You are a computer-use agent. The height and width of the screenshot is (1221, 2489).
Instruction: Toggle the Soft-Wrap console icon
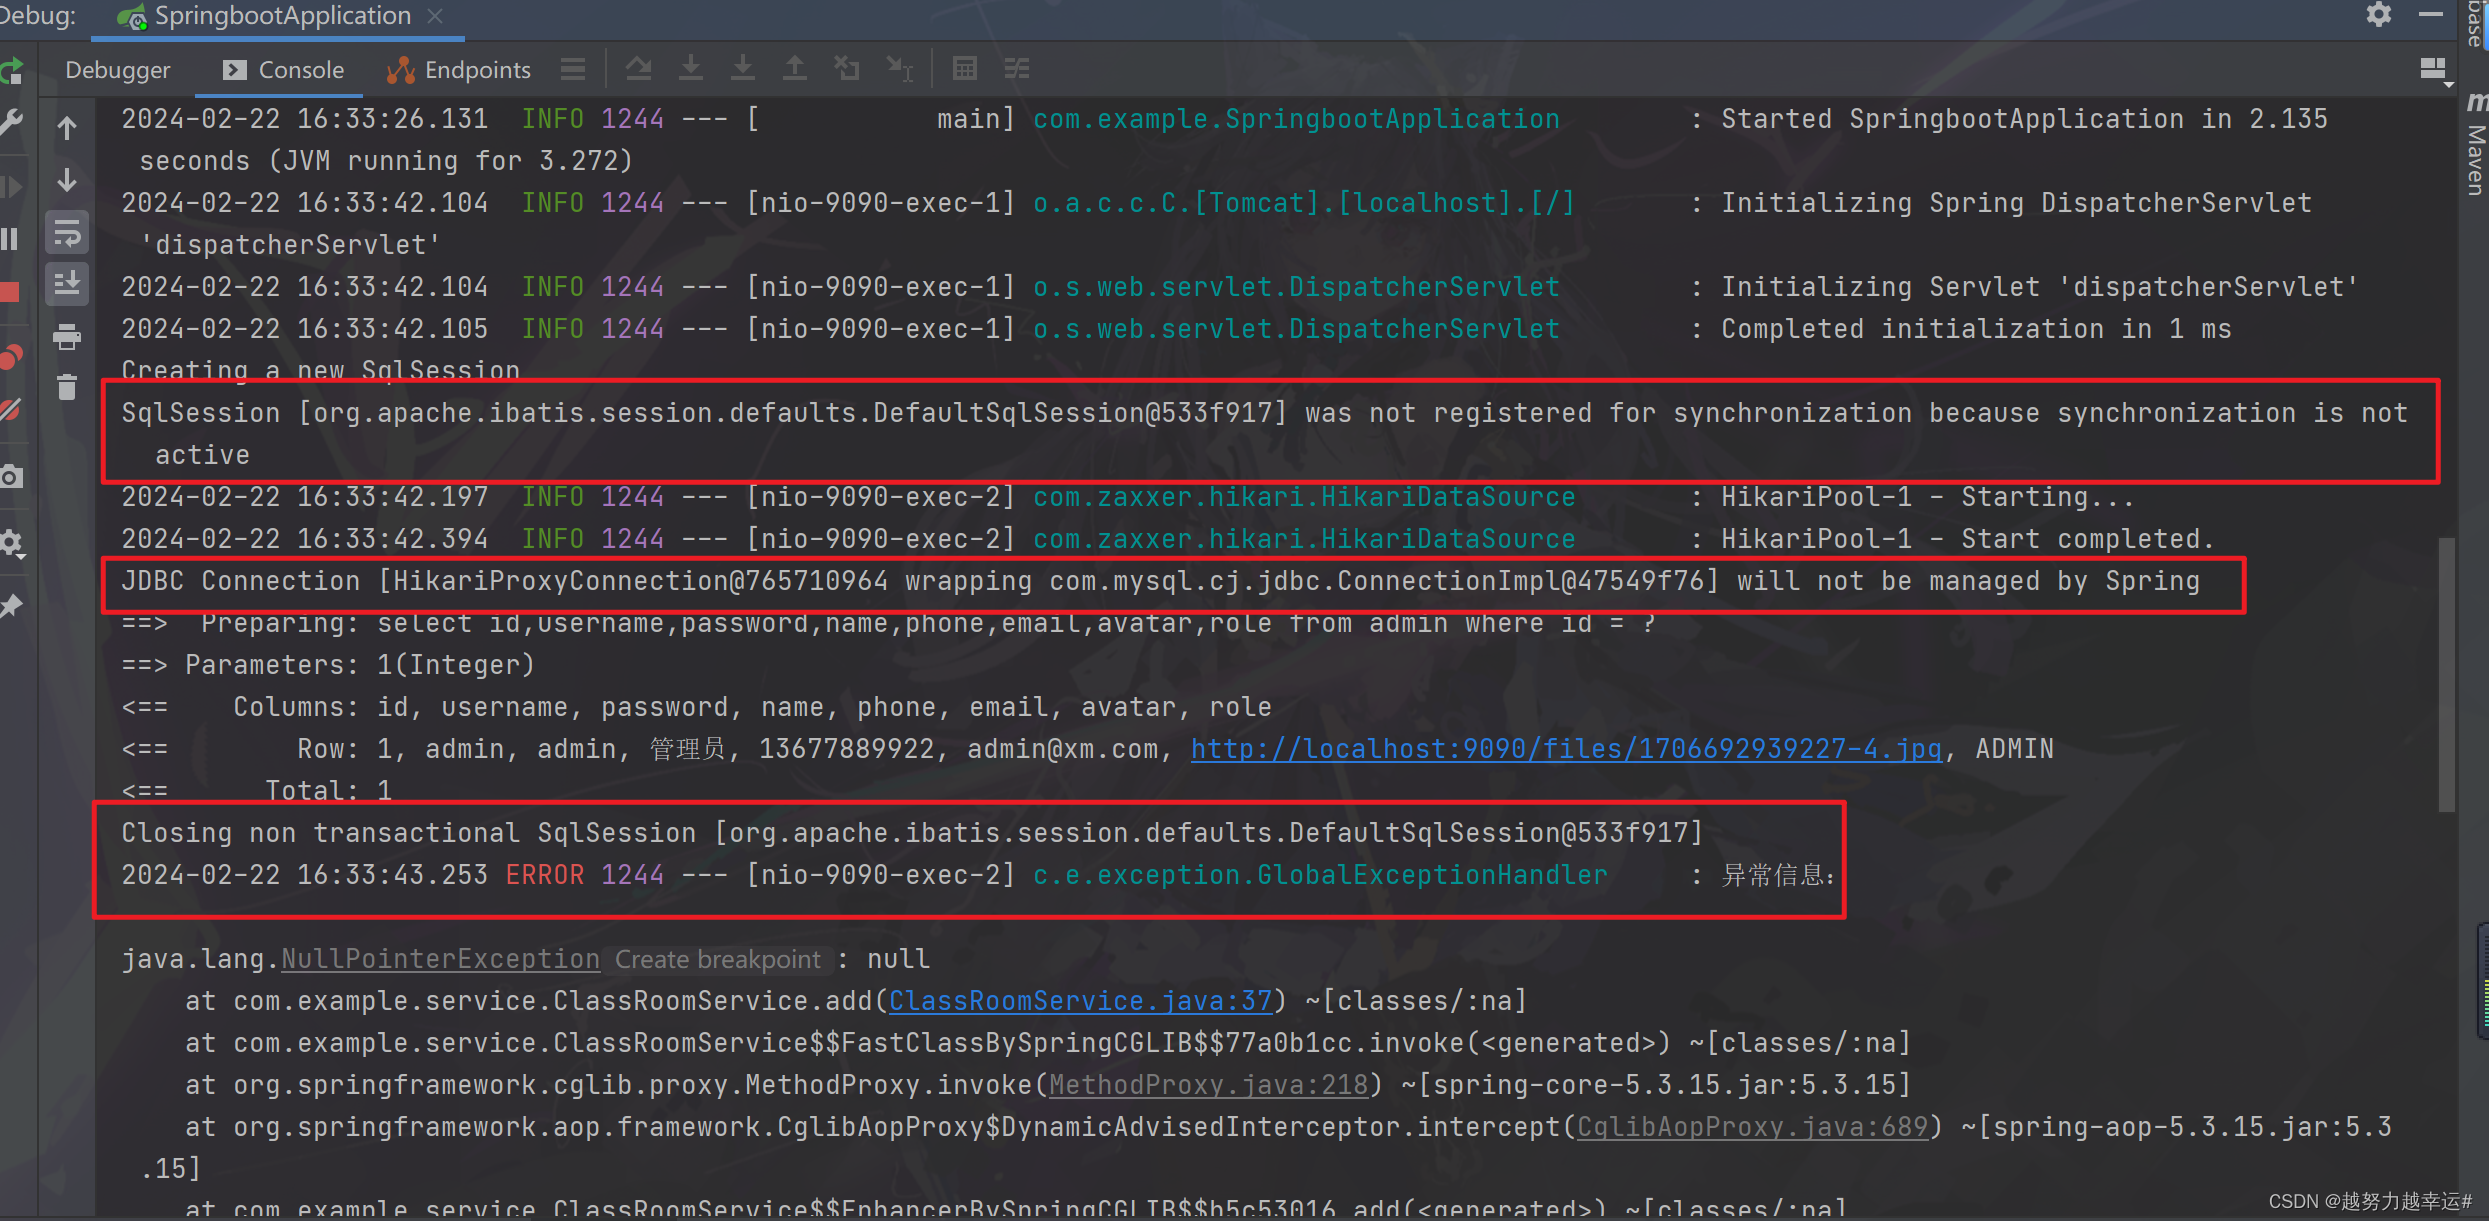67,233
